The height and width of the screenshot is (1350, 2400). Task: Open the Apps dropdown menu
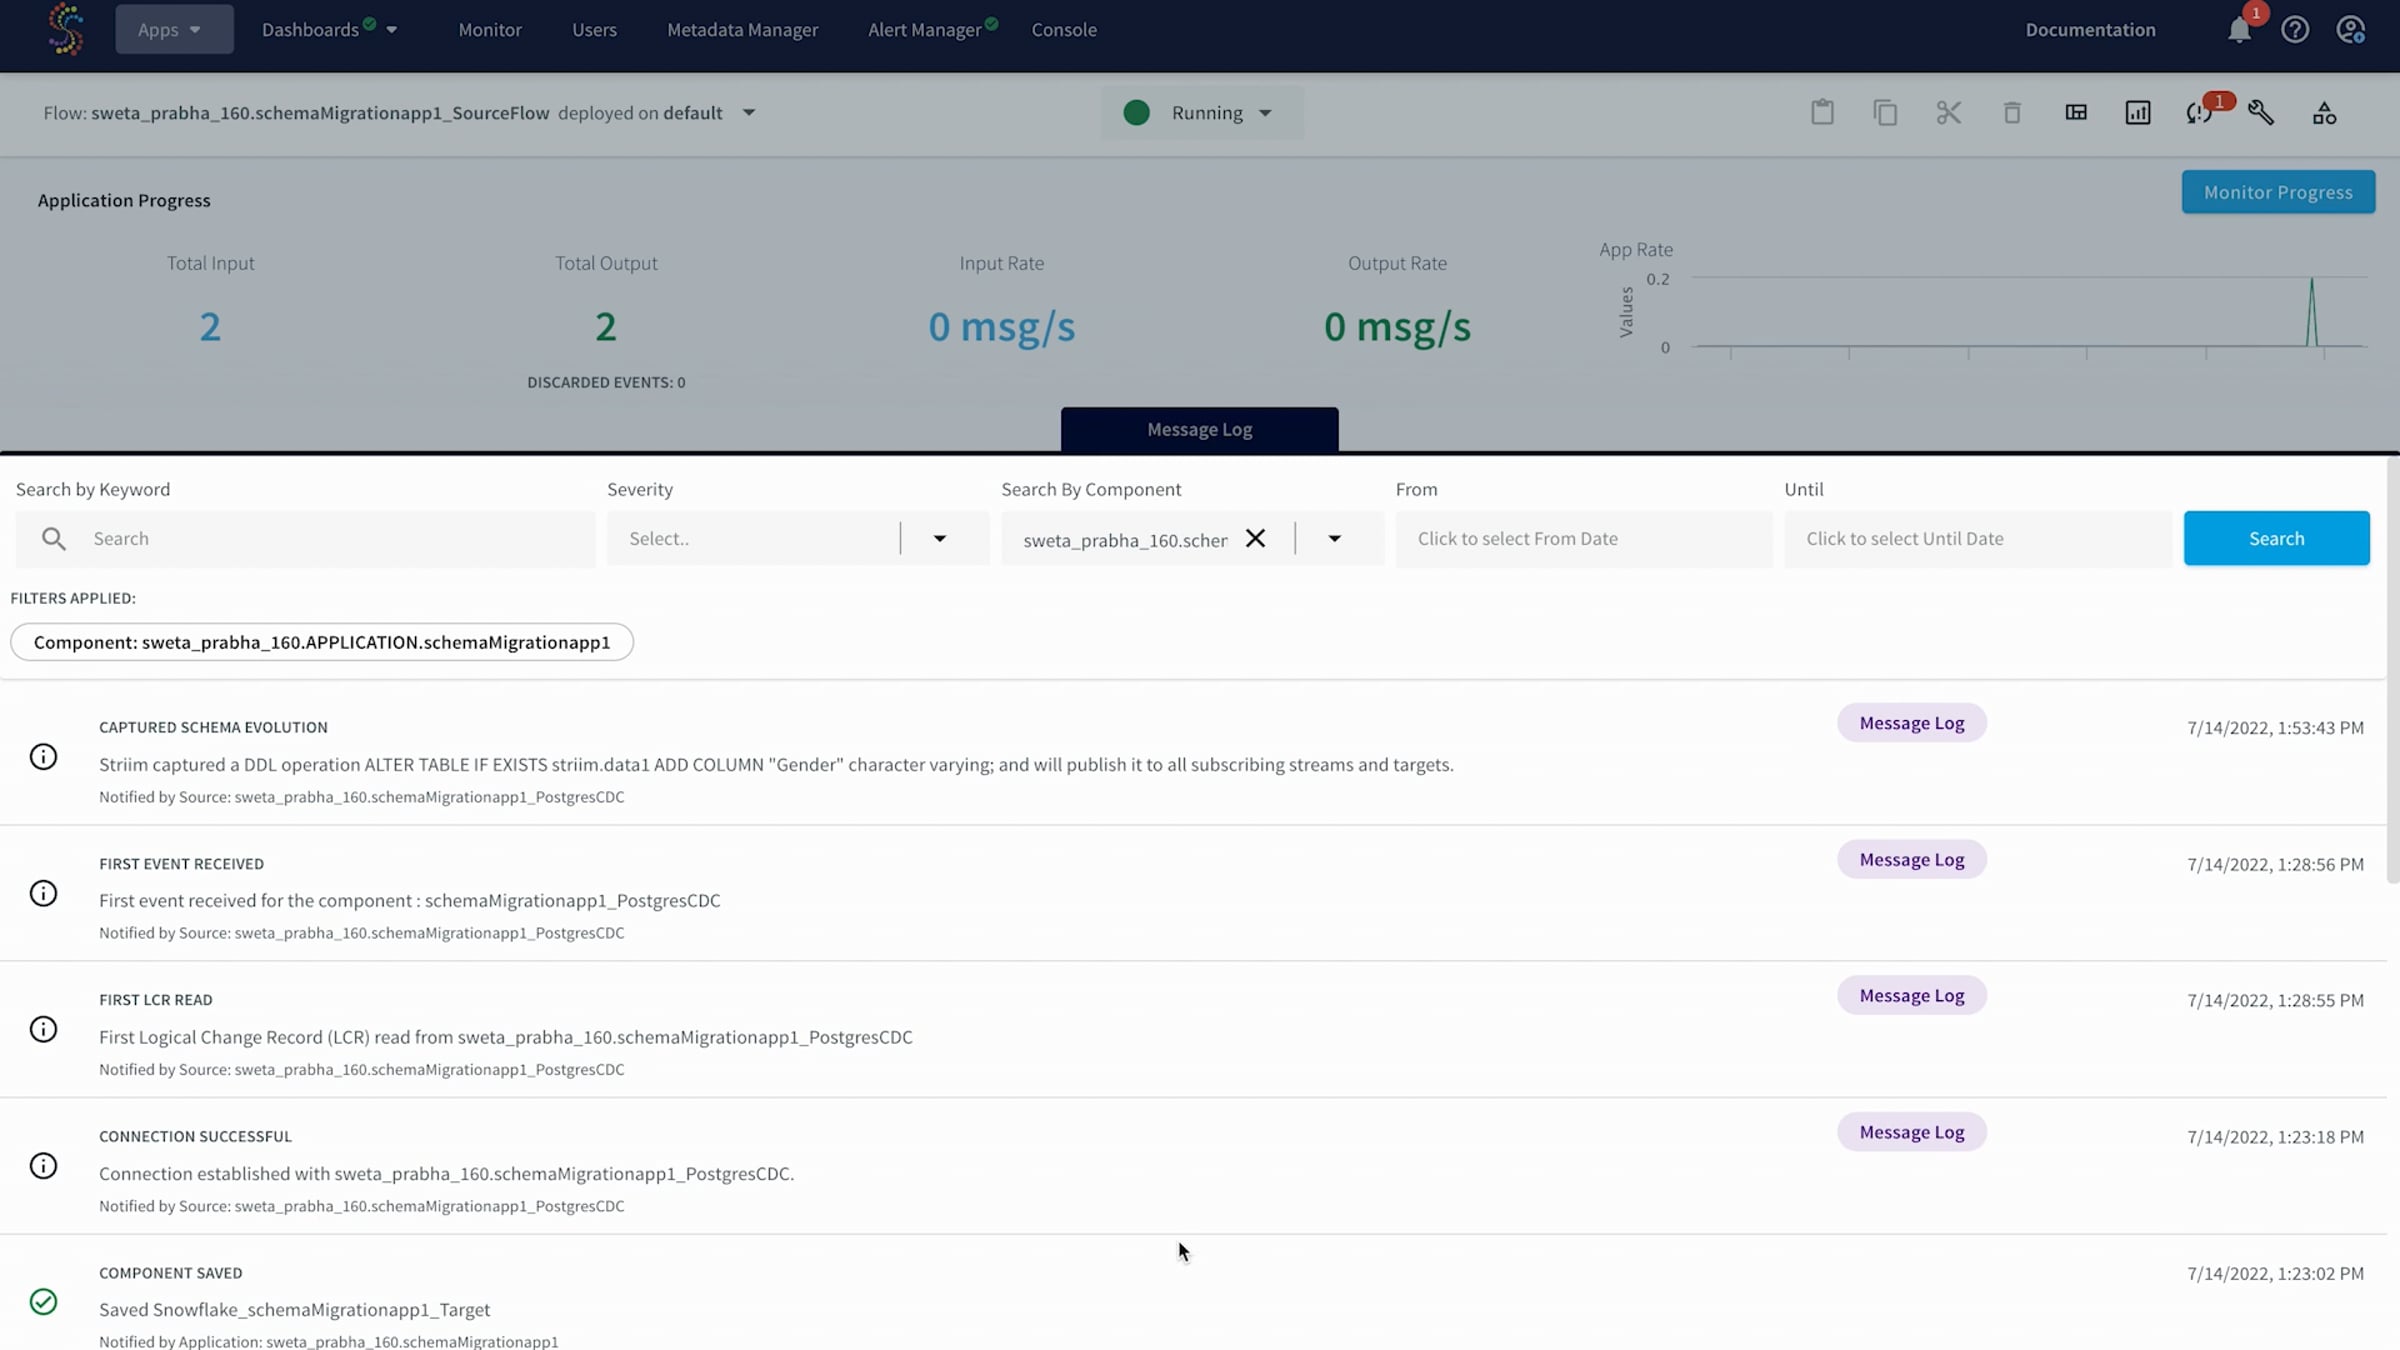tap(173, 30)
